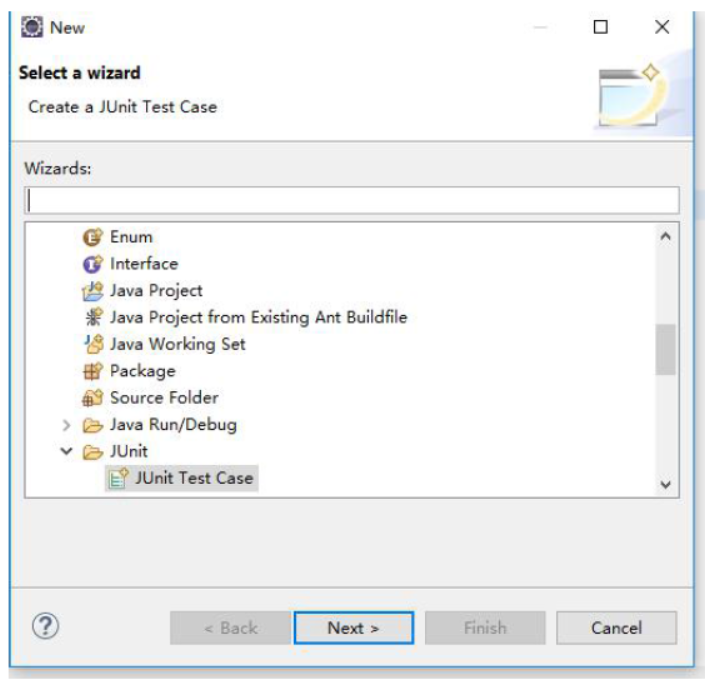Collapse the JUnit folder

[67, 451]
